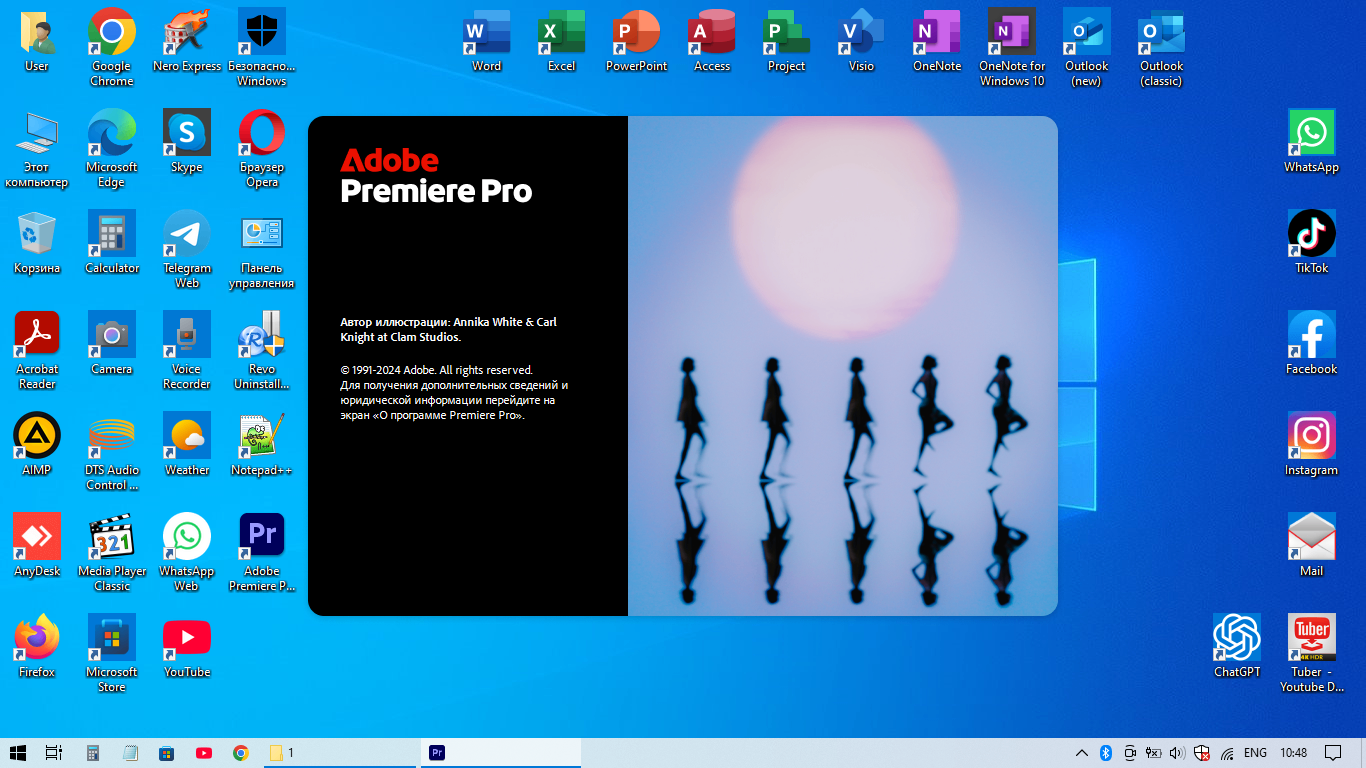Select the WhatsApp Web desktop shortcut
Viewport: 1366px width, 768px height.
pyautogui.click(x=187, y=552)
